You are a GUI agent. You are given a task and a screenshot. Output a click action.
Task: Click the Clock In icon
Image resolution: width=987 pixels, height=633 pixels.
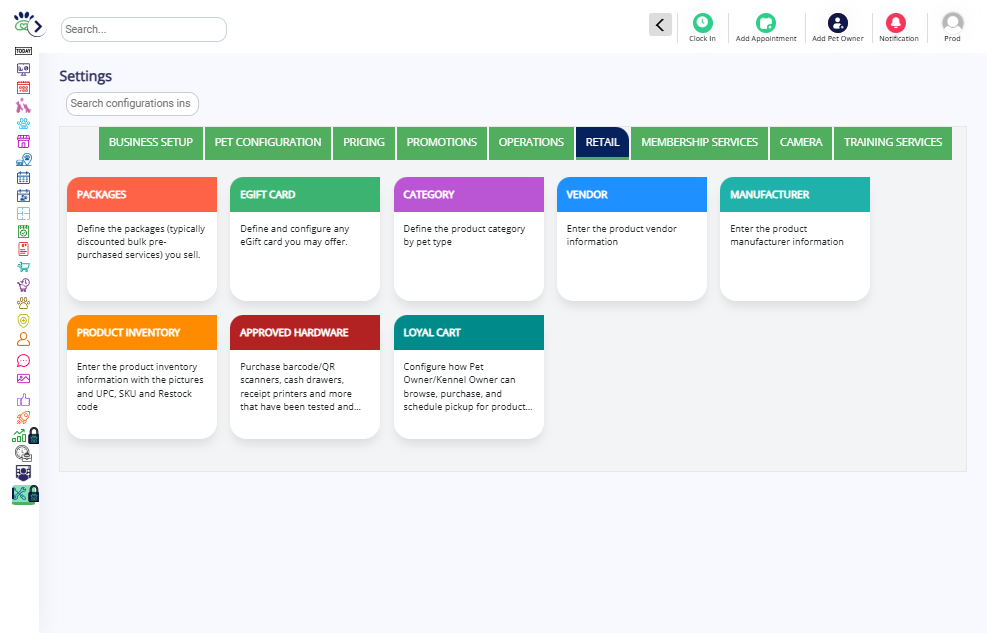pos(702,23)
